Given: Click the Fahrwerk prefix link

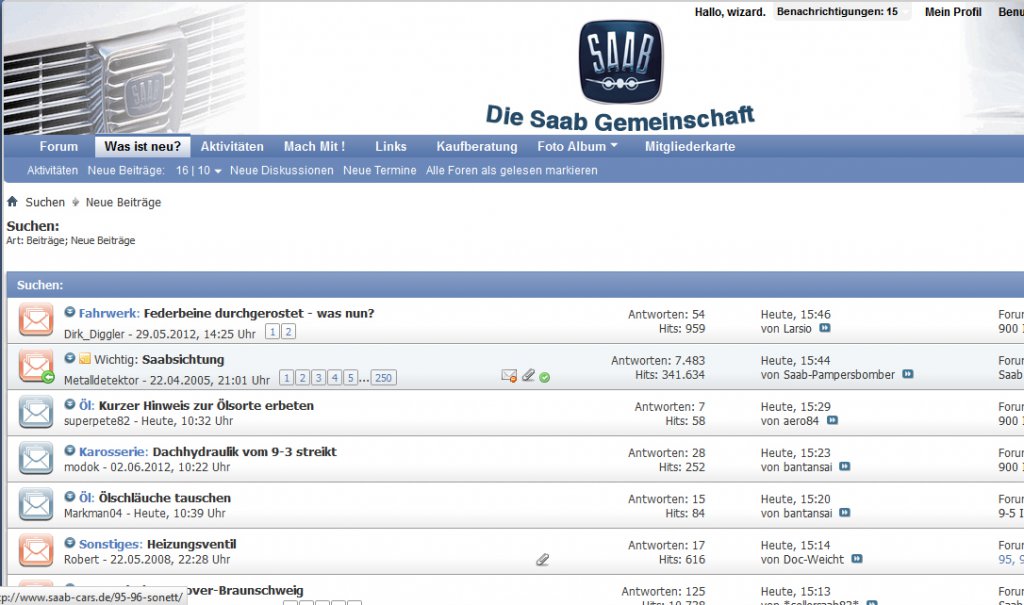Looking at the screenshot, I should 109,313.
